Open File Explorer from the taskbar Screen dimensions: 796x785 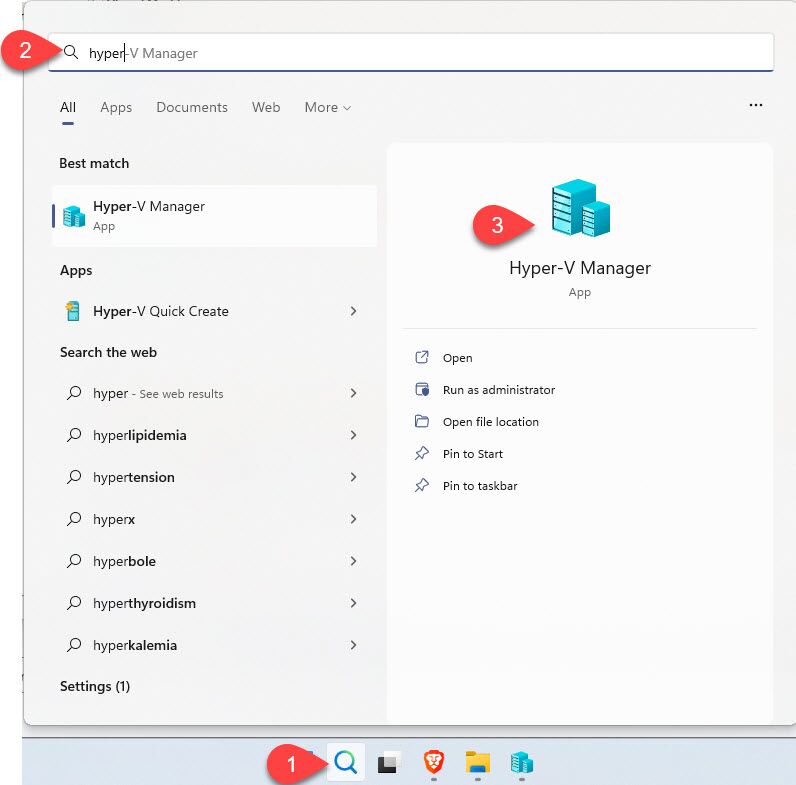[x=478, y=763]
